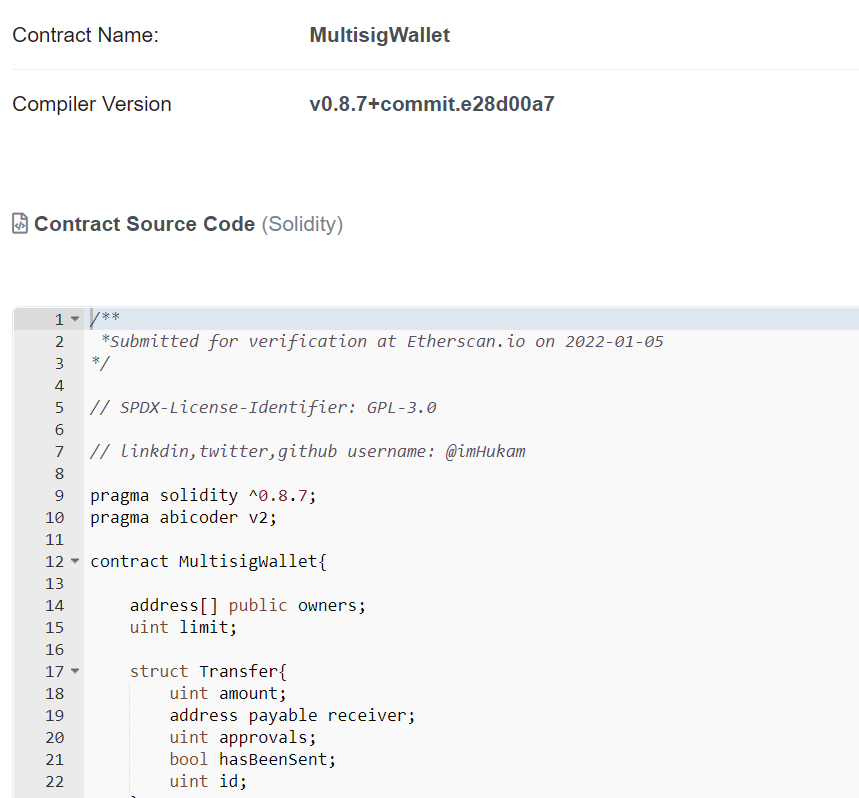Click the Submitted for verification at Etherscan.io comment
Viewport: 859px width, 798px height.
click(382, 341)
